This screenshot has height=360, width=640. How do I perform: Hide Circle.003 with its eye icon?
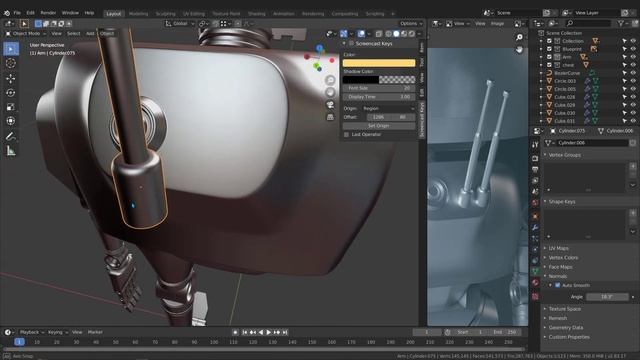click(x=633, y=81)
